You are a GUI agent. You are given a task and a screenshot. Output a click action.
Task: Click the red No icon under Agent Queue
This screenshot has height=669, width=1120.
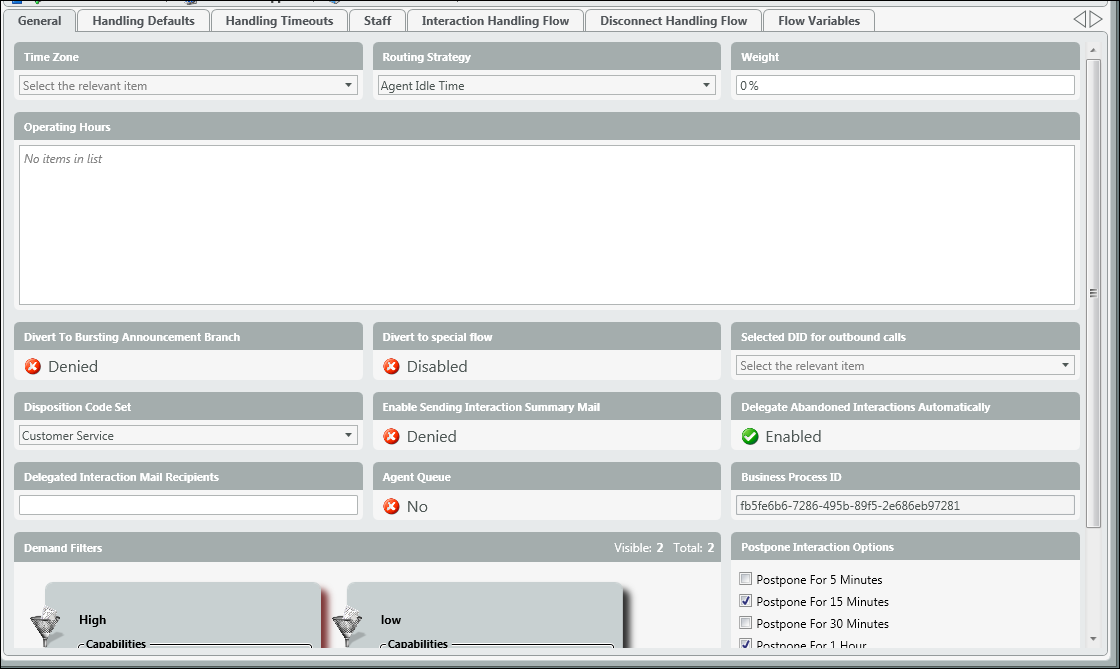(x=391, y=507)
